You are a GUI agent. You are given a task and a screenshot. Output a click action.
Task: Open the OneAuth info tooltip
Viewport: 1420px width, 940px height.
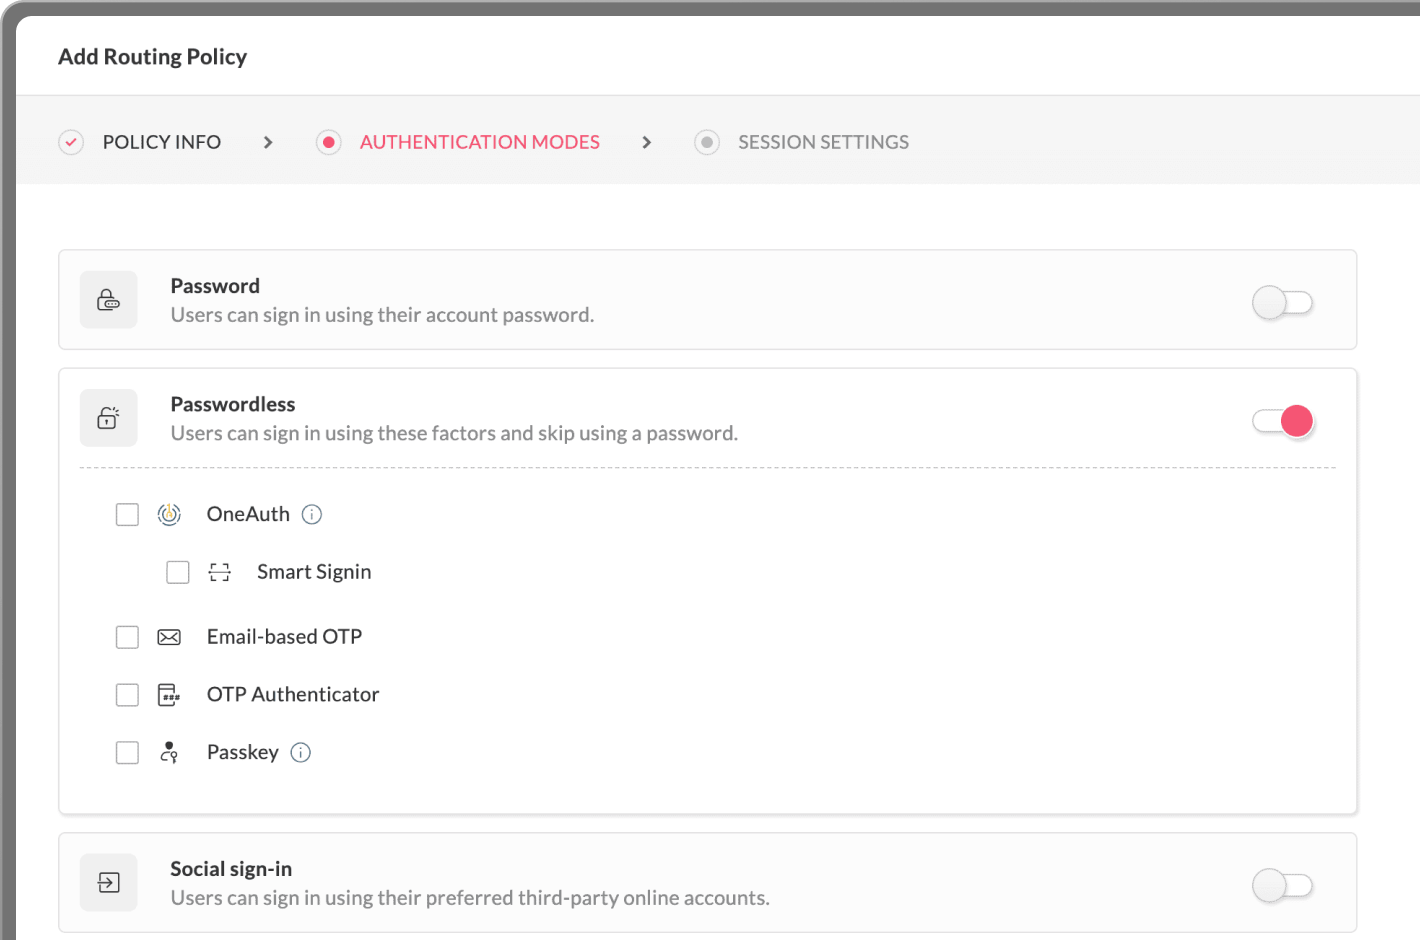coord(312,514)
